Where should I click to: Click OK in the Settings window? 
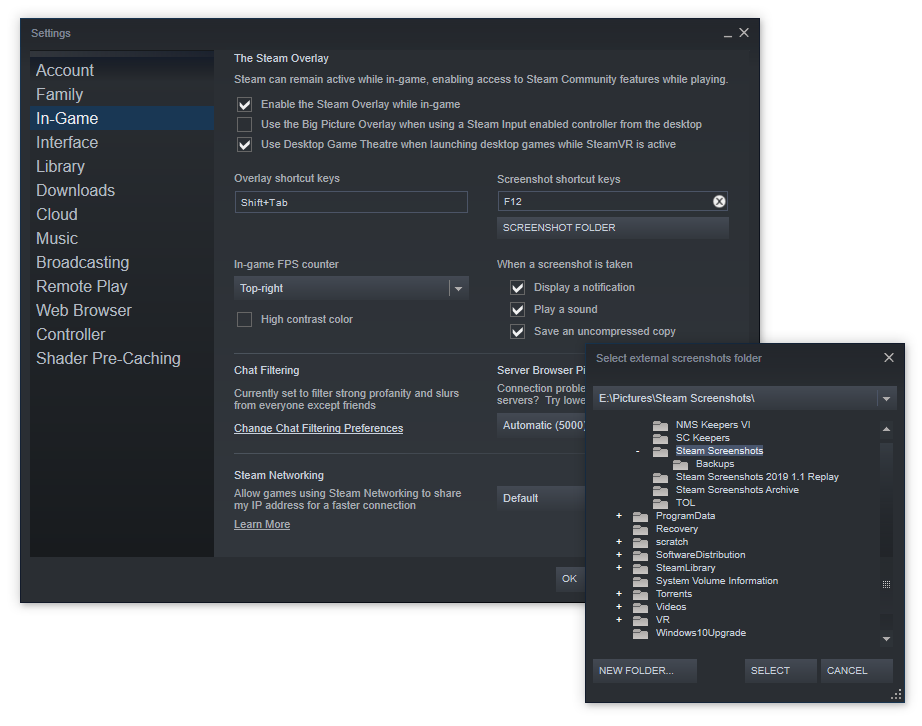tap(569, 579)
